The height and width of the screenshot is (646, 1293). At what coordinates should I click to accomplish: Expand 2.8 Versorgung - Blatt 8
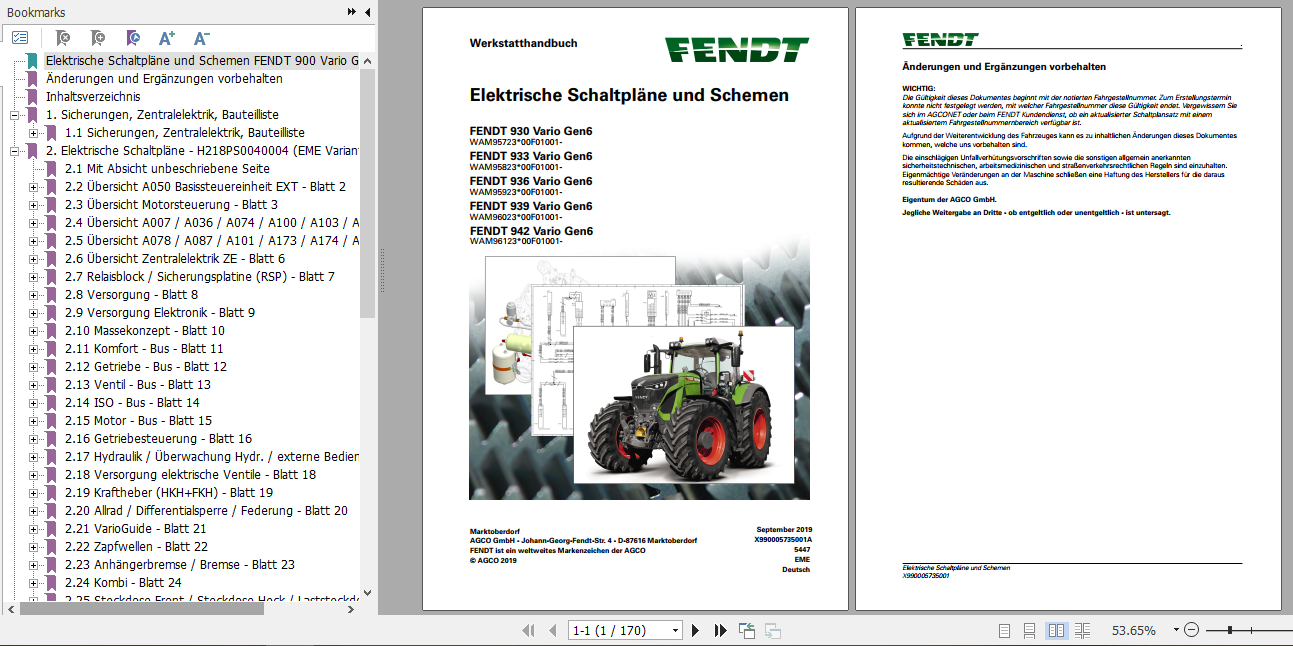coord(34,295)
